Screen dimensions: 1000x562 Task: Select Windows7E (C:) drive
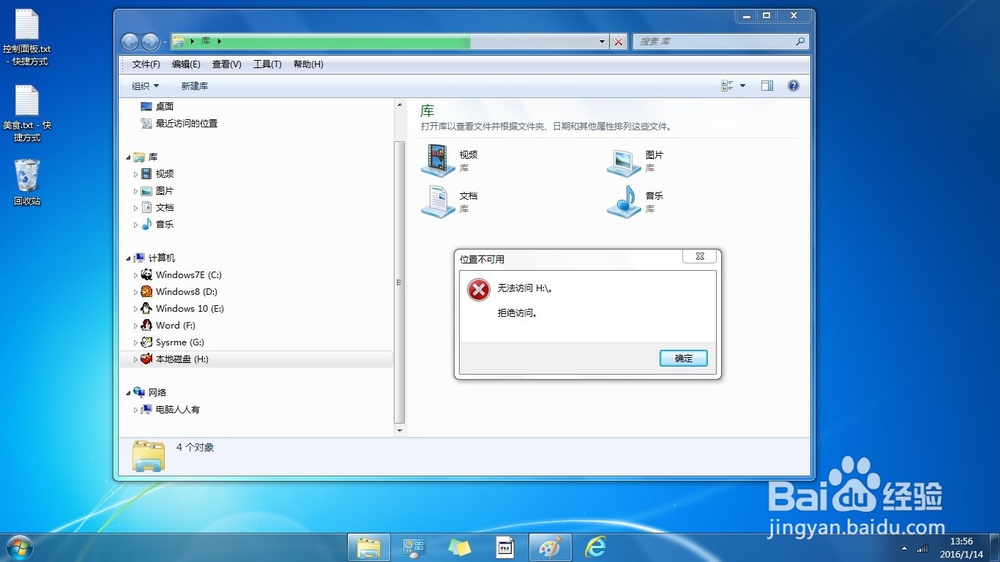point(188,275)
